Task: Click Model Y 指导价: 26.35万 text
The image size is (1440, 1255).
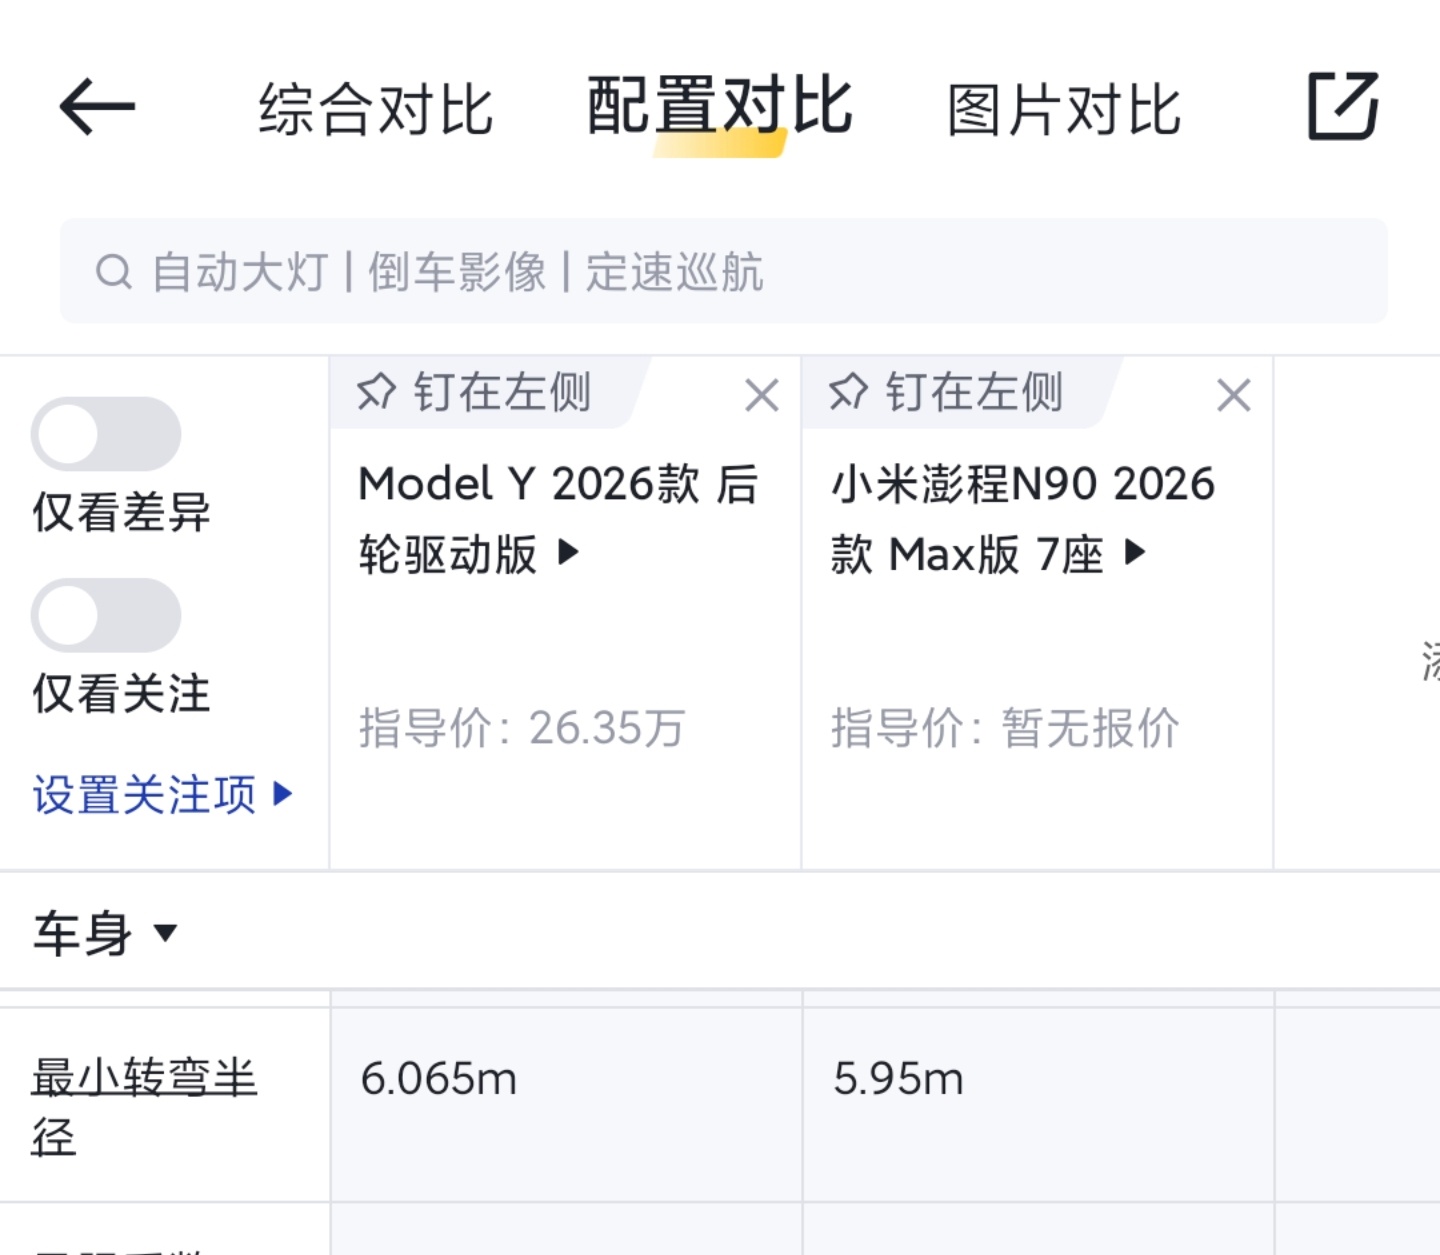Action: click(x=522, y=728)
